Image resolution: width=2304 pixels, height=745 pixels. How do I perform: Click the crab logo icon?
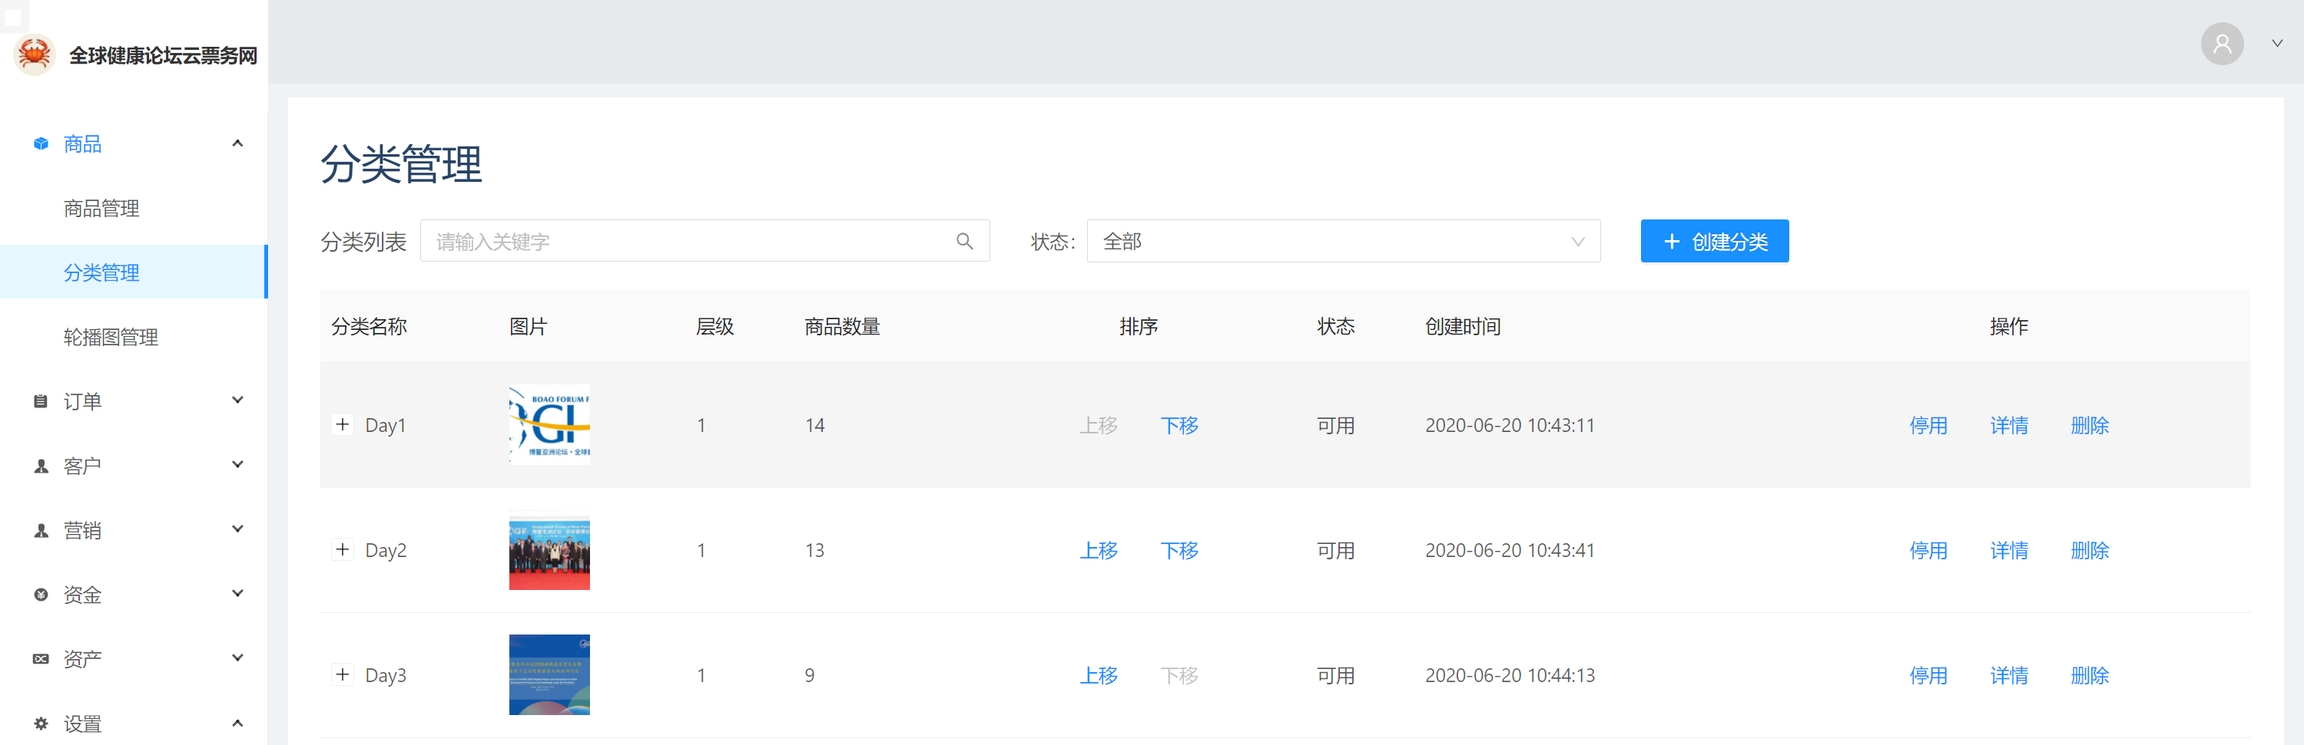click(35, 54)
